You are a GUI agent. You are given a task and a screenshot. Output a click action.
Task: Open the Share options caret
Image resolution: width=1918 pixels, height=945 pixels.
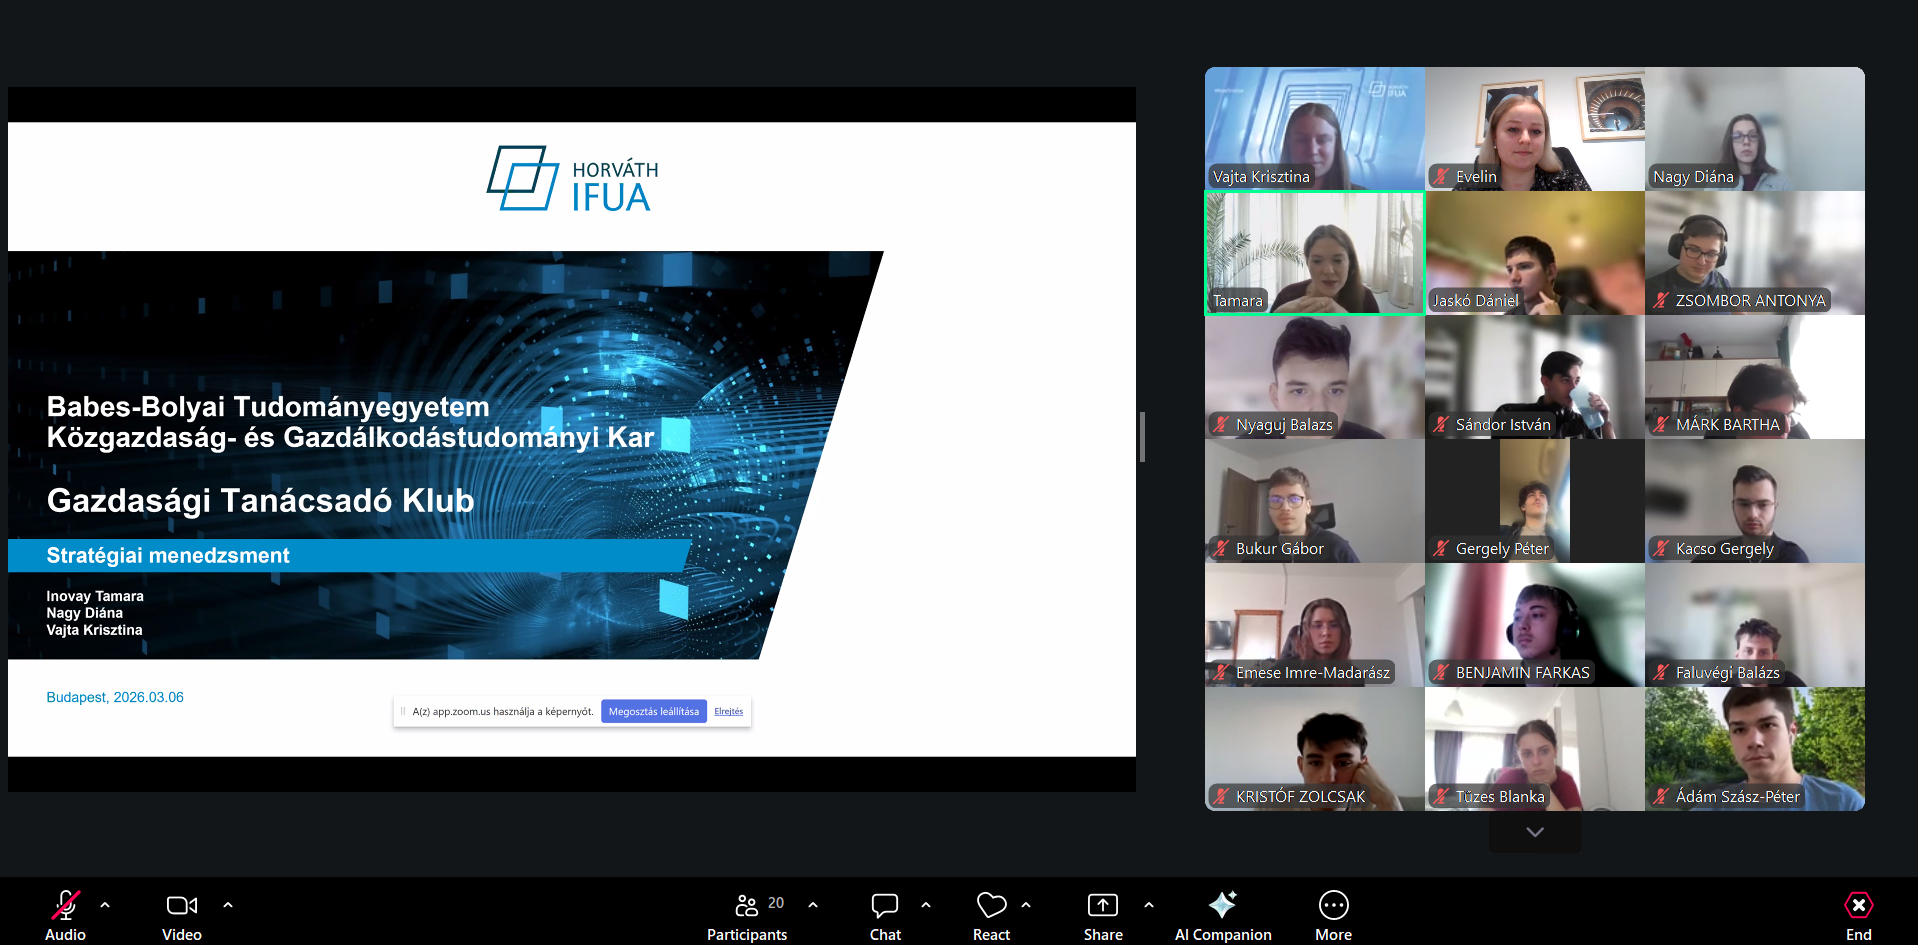[x=1149, y=905]
